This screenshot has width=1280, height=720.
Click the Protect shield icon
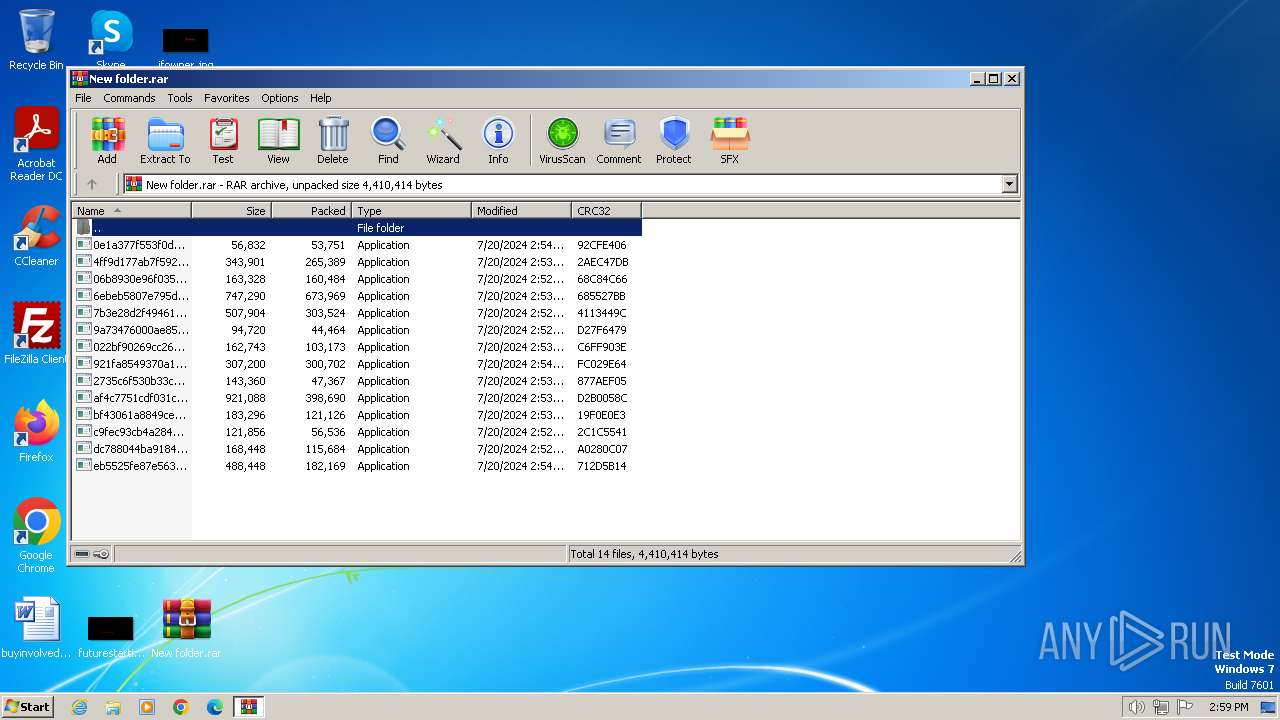click(674, 140)
